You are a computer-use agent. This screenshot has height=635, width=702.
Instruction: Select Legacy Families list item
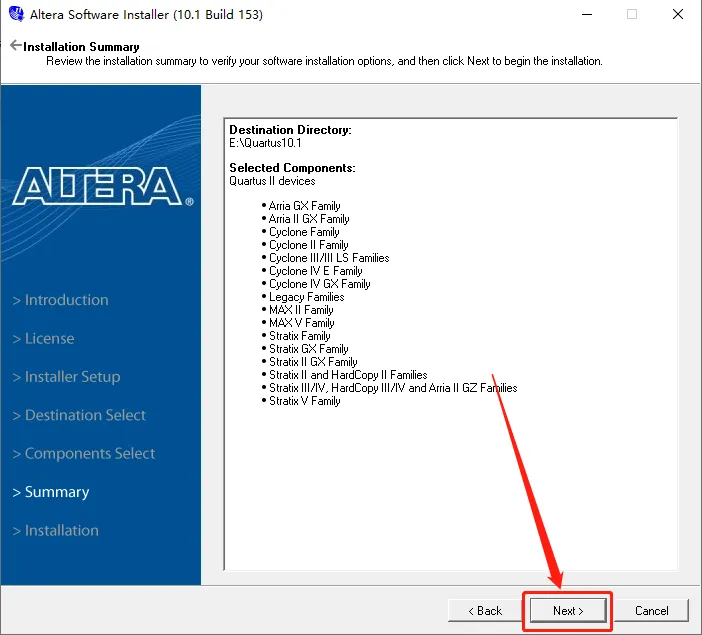tap(307, 297)
